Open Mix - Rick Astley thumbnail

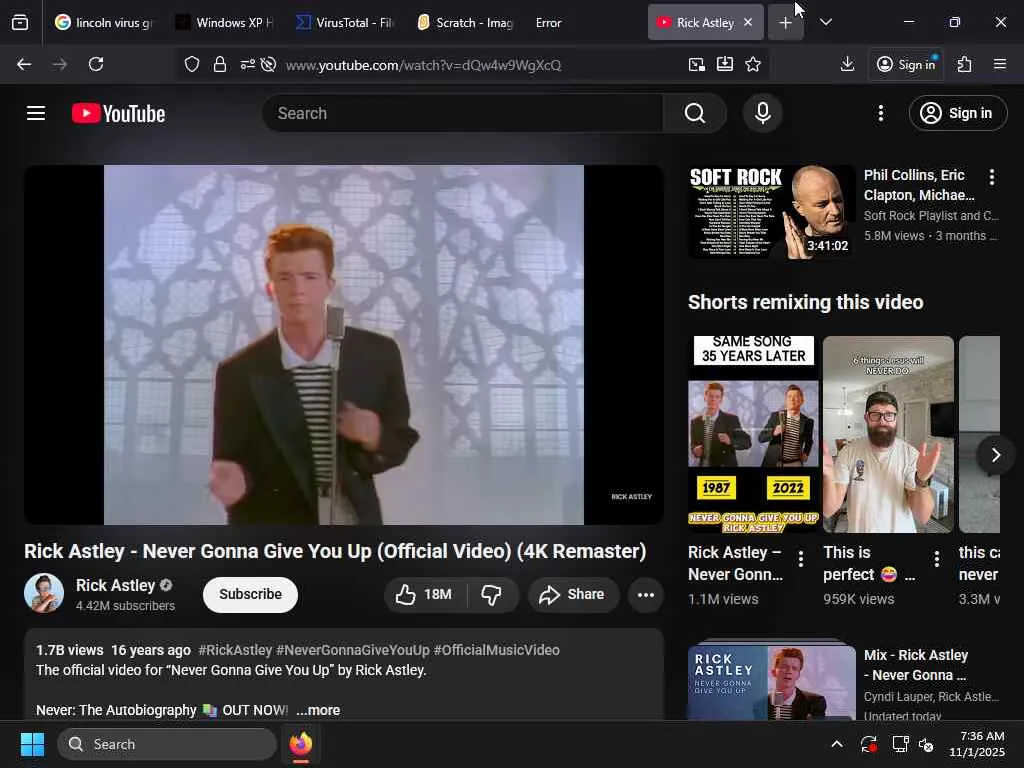point(771,682)
